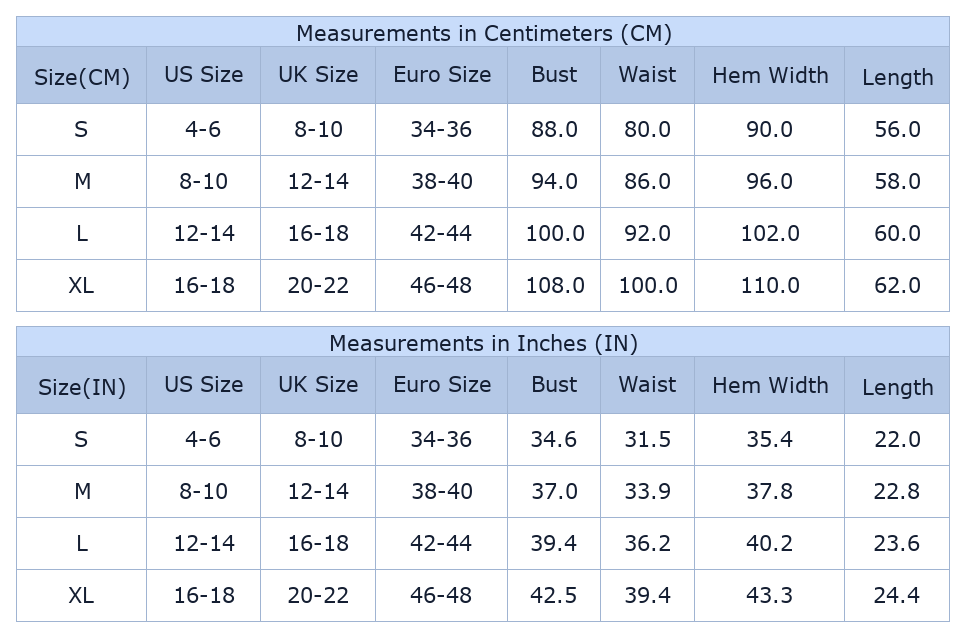Click the Hem Width value 43.3

tap(770, 596)
